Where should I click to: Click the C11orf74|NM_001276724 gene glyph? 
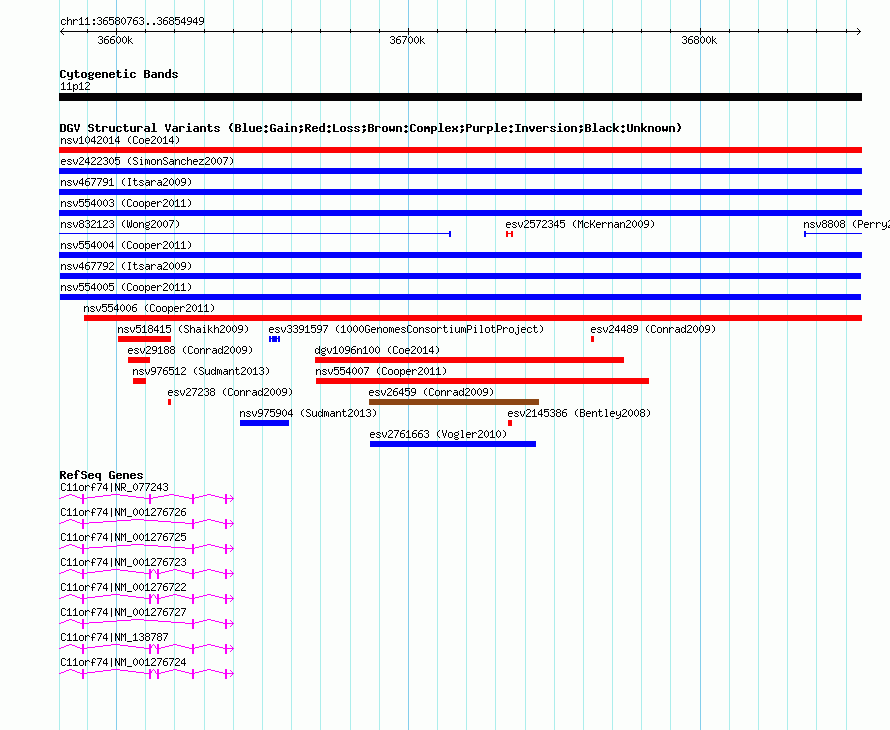click(146, 674)
